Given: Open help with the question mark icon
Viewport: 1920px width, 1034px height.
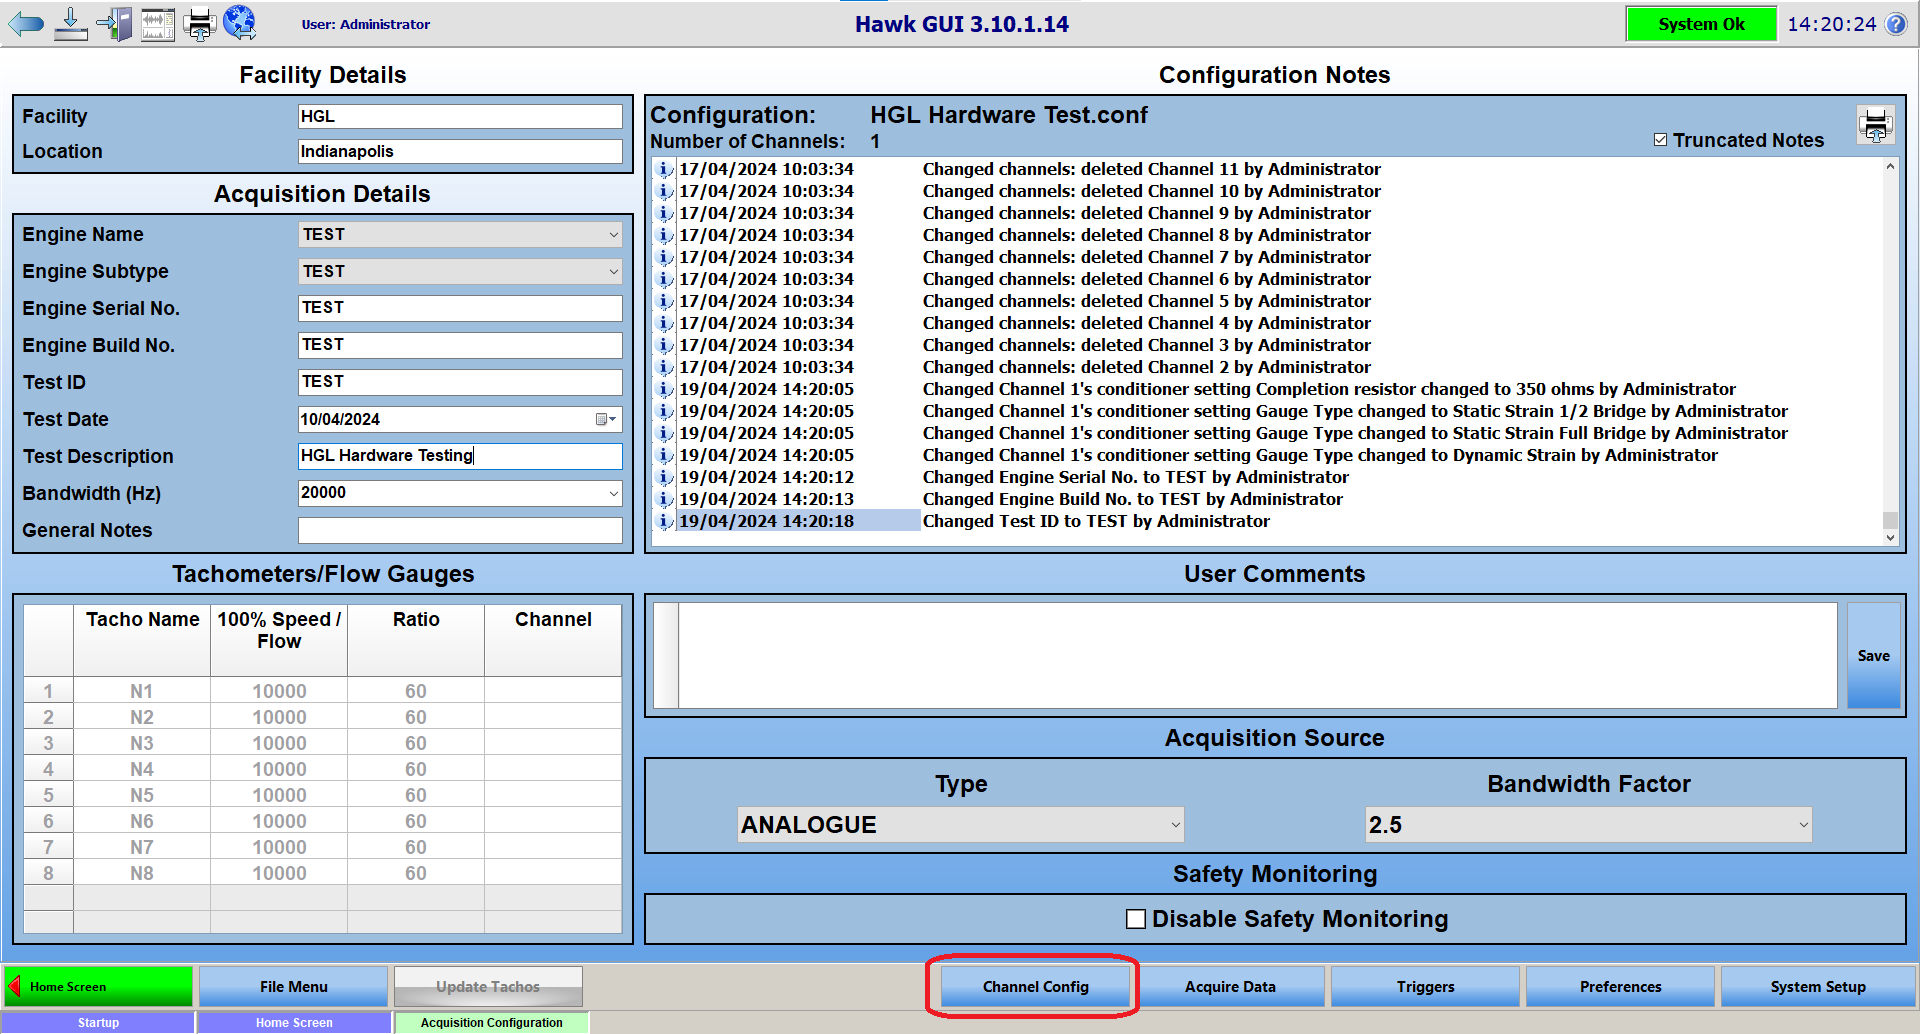Looking at the screenshot, I should pos(1896,24).
